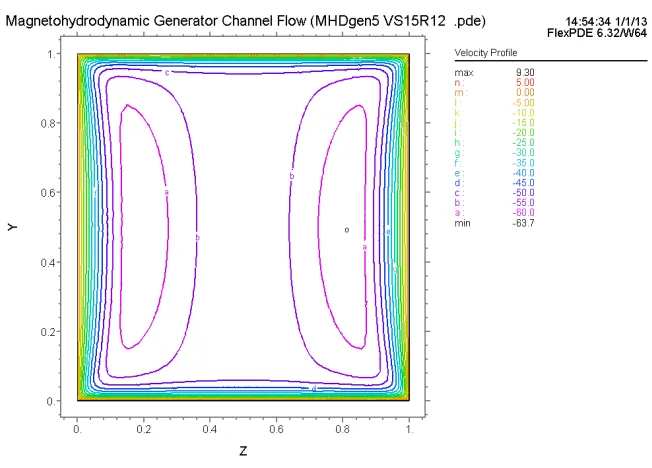This screenshot has width=652, height=468.
Task: Select legend entry 'h: -25.0'
Action: point(494,143)
